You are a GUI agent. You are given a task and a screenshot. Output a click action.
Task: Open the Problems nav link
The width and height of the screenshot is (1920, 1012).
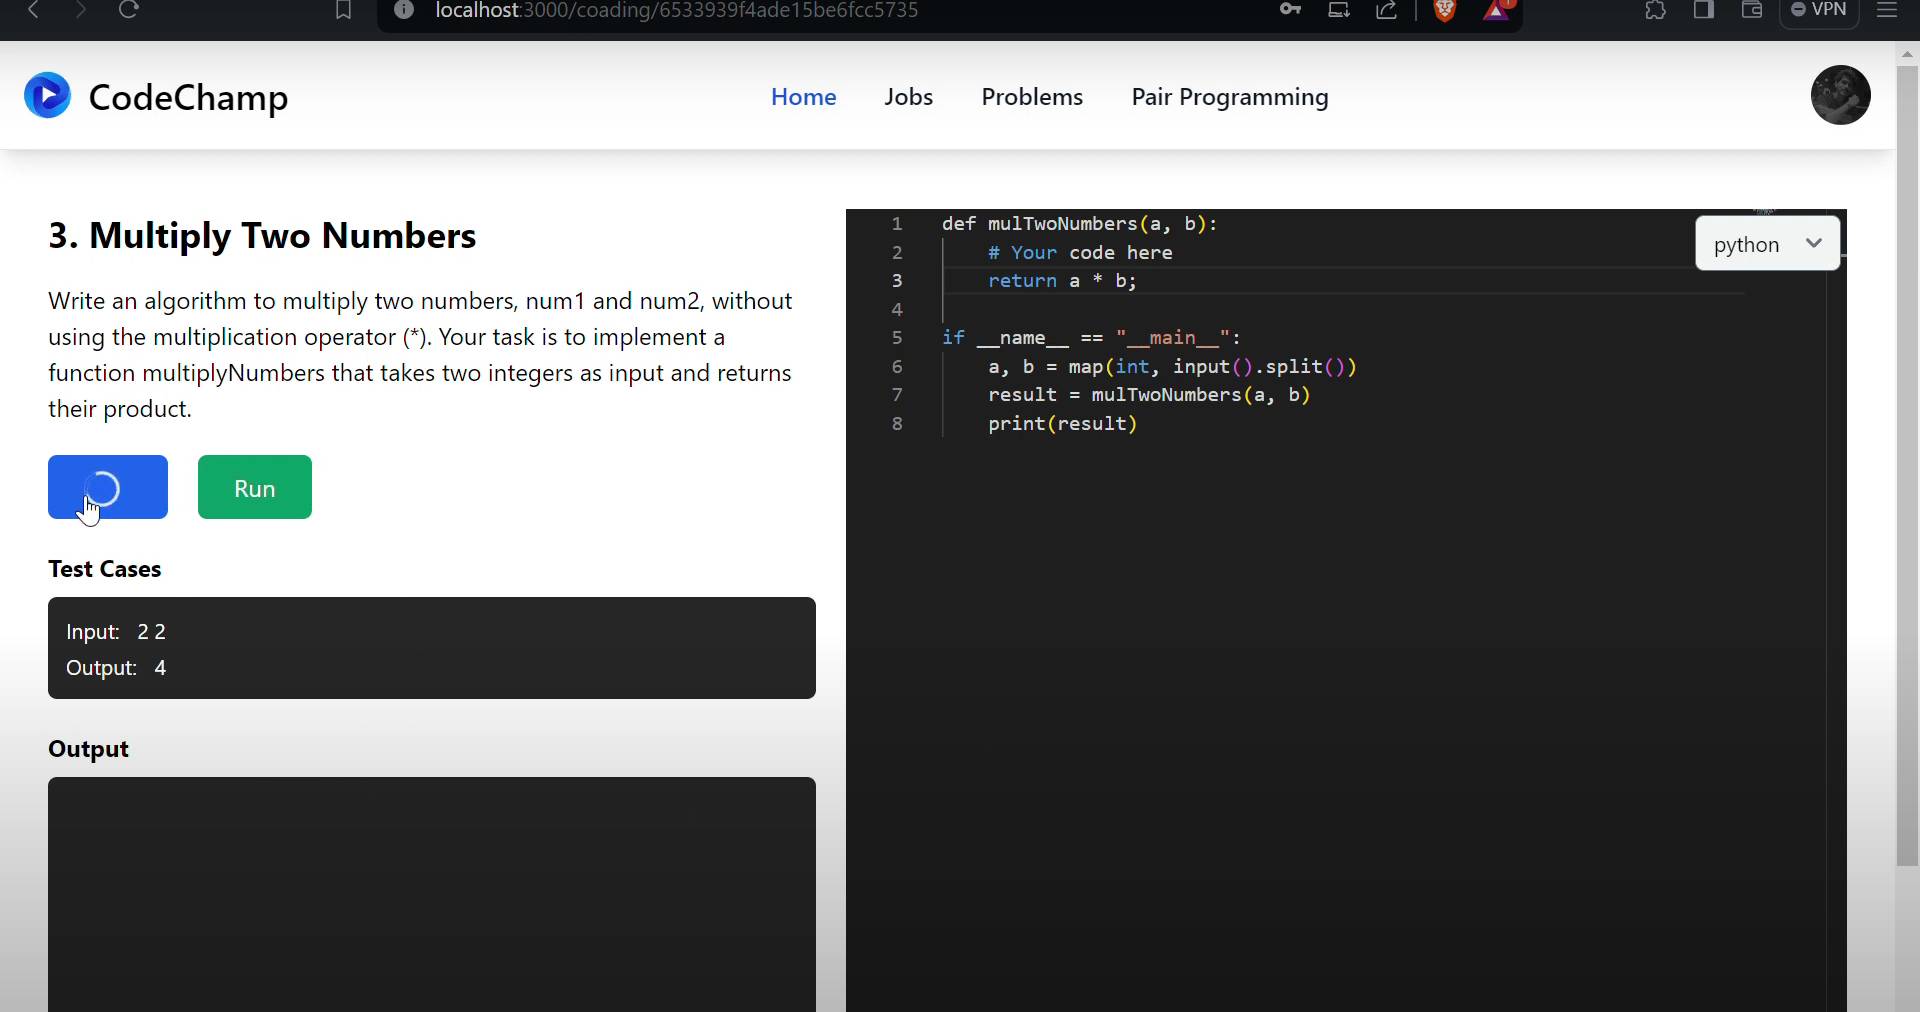(x=1032, y=97)
